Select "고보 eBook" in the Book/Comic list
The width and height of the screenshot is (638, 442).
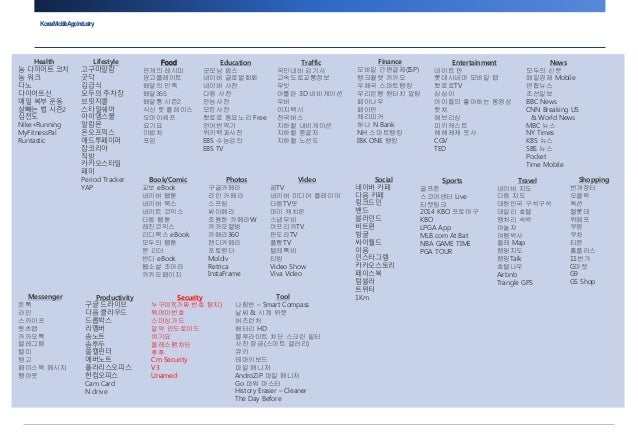point(159,188)
